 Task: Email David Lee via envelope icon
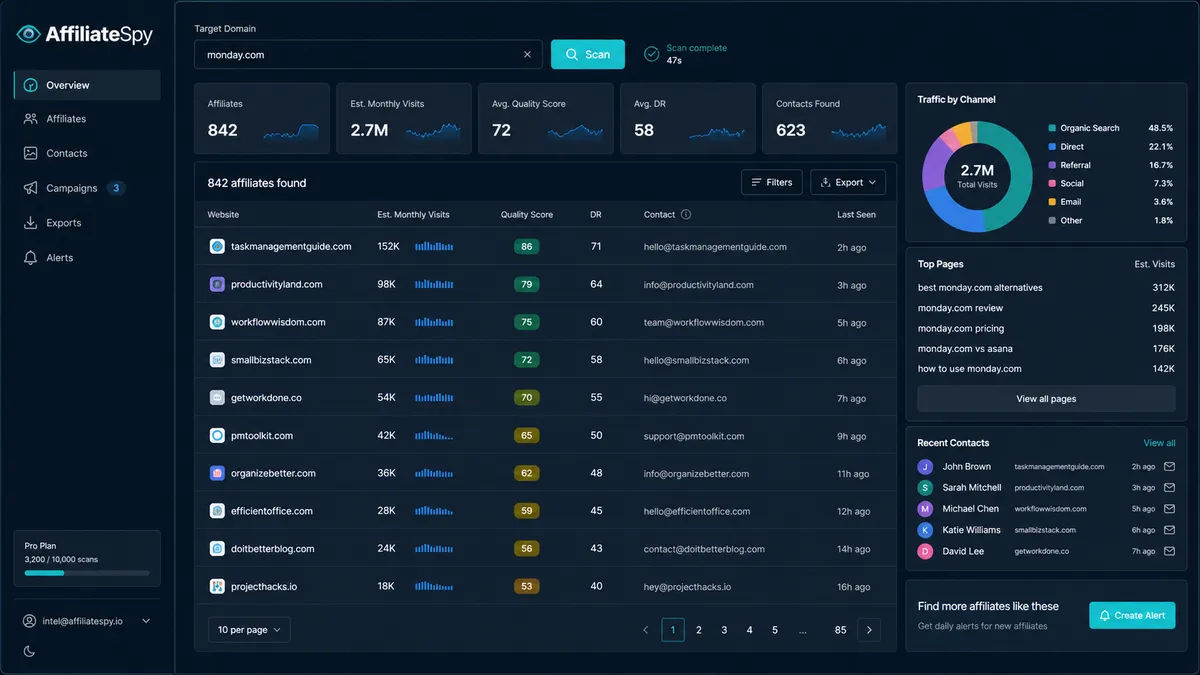[x=1169, y=551]
